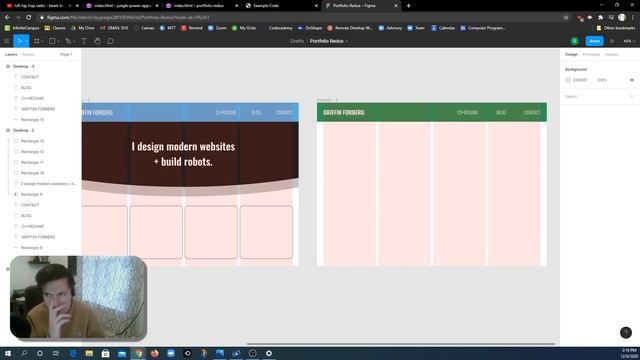This screenshot has width=640, height=360.
Task: Select the Hand tool
Action: (97, 41)
